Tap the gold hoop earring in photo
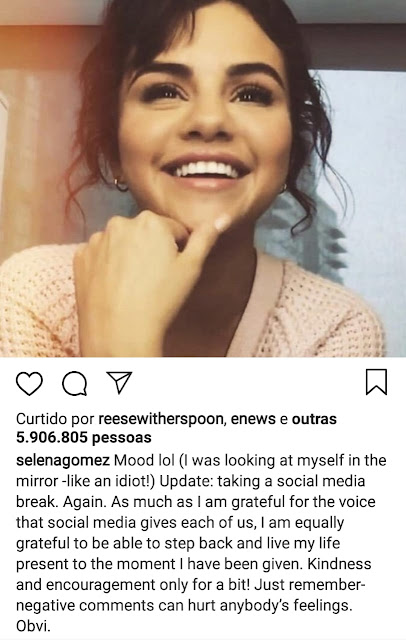The width and height of the screenshot is (406, 640). pyautogui.click(x=121, y=184)
